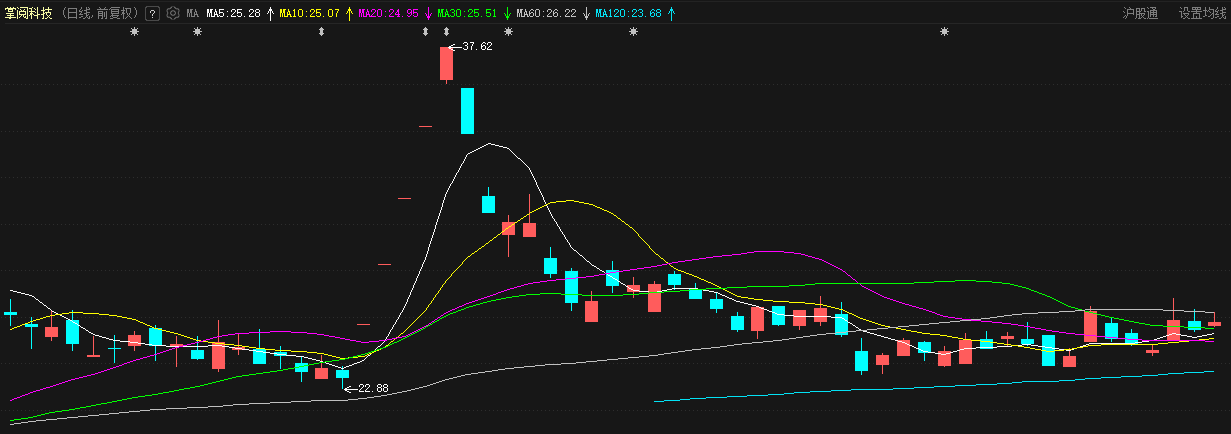1231x434 pixels.
Task: Click the event marker directly above the 37.62 candle
Action: [446, 32]
